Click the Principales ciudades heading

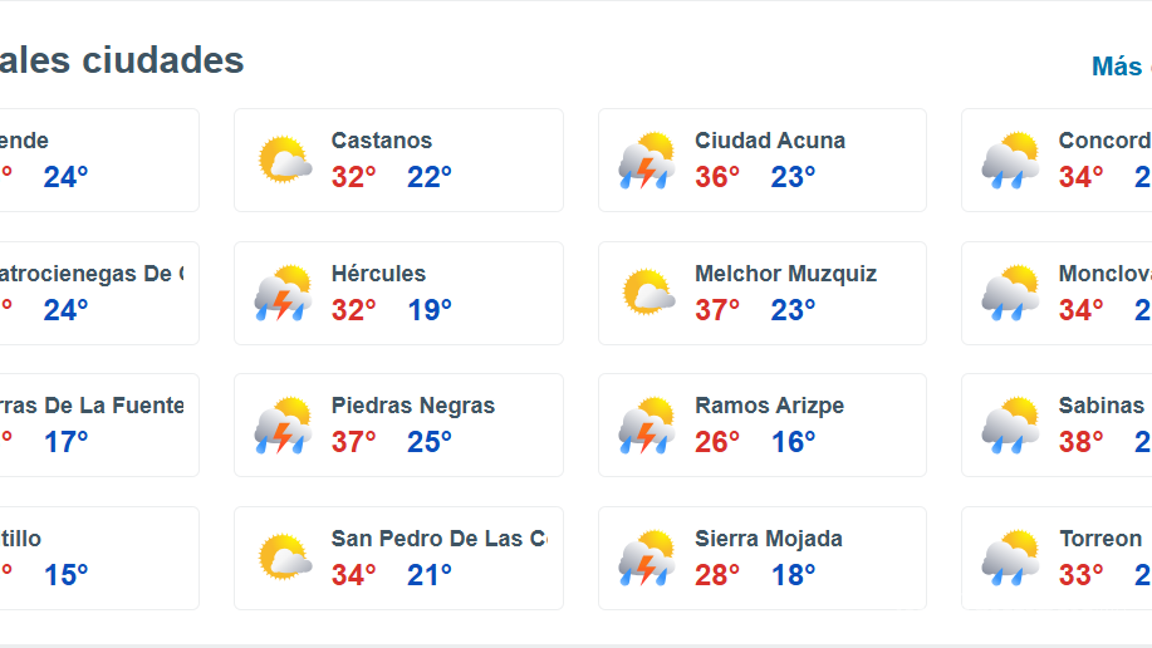[120, 60]
